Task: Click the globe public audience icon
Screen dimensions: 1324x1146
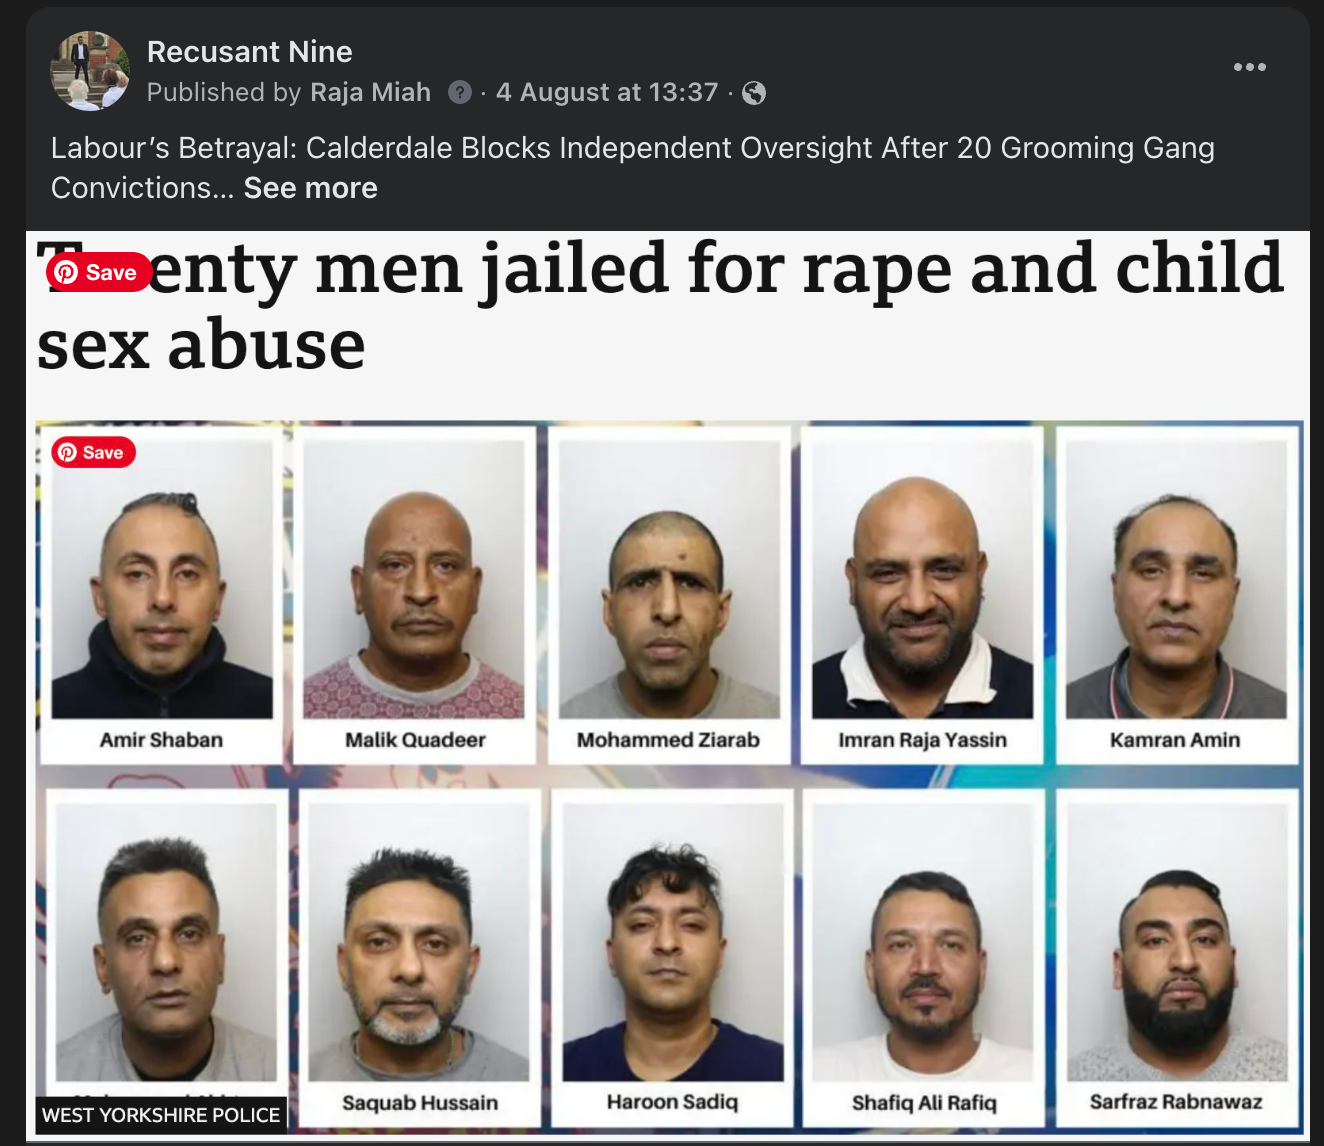Action: point(754,93)
